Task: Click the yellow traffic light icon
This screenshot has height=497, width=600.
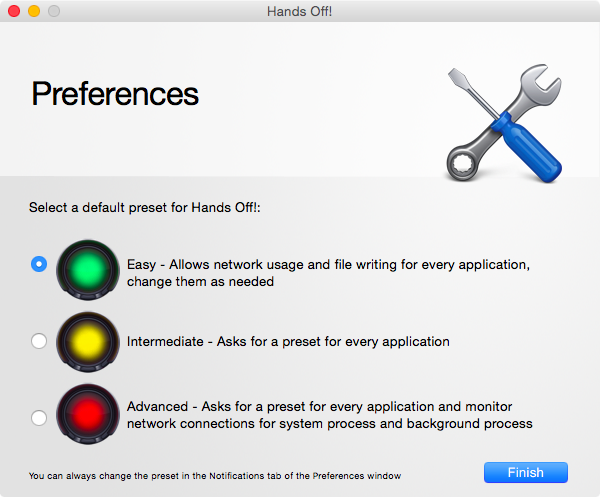Action: (88, 342)
